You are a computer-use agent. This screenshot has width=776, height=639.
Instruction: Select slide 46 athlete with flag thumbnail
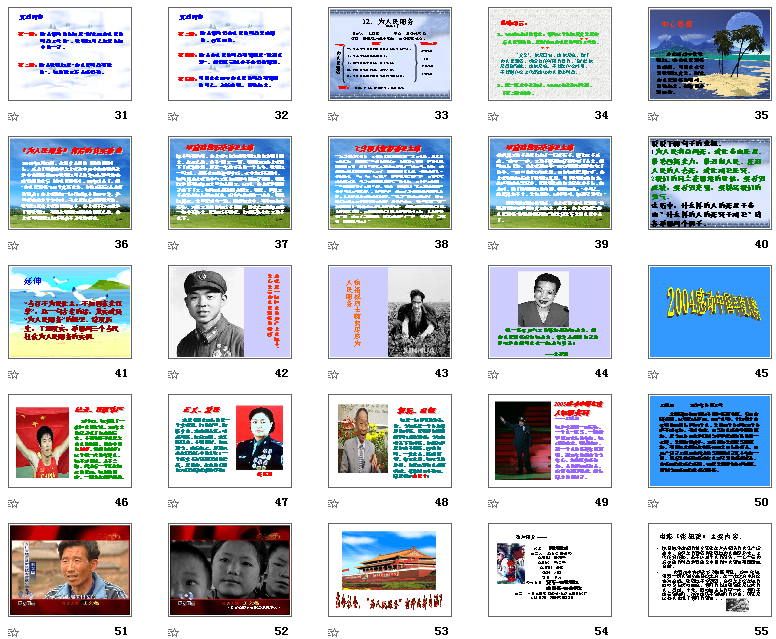(x=70, y=442)
